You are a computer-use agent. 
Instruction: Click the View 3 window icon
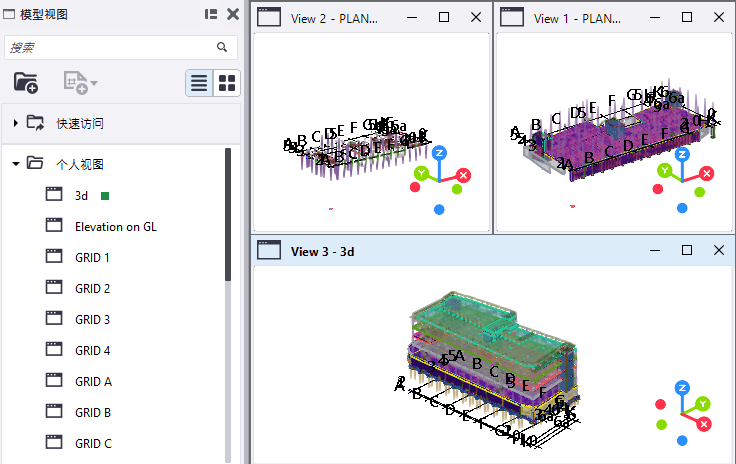(269, 250)
